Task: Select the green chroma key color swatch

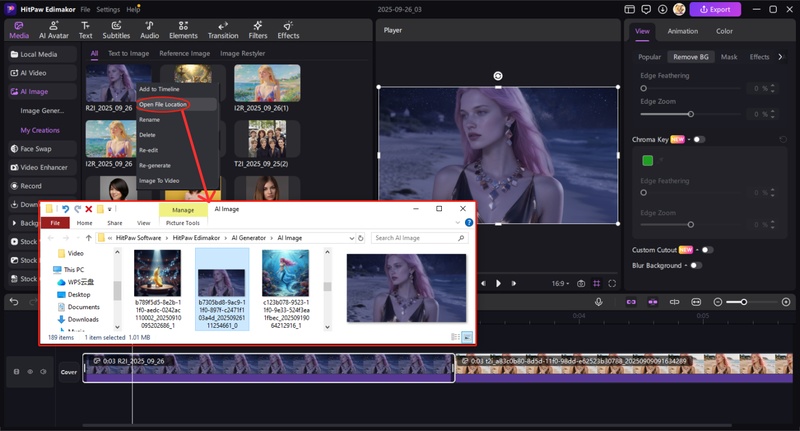Action: [x=648, y=160]
